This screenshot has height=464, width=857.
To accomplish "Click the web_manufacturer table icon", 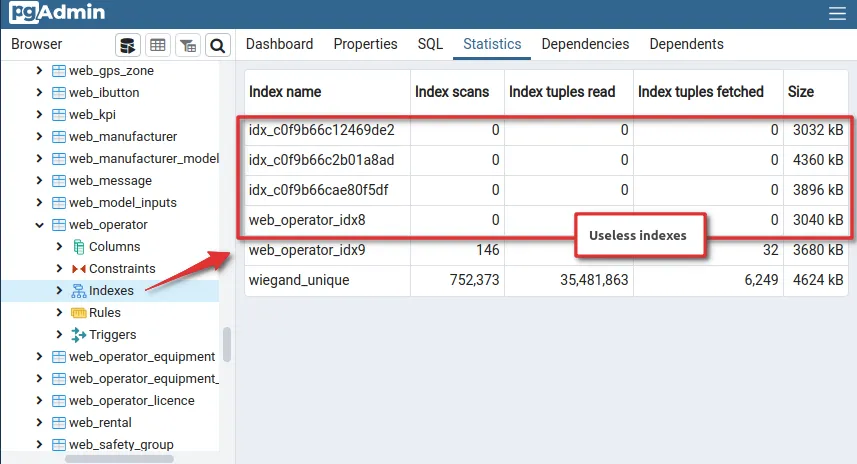I will pos(58,137).
